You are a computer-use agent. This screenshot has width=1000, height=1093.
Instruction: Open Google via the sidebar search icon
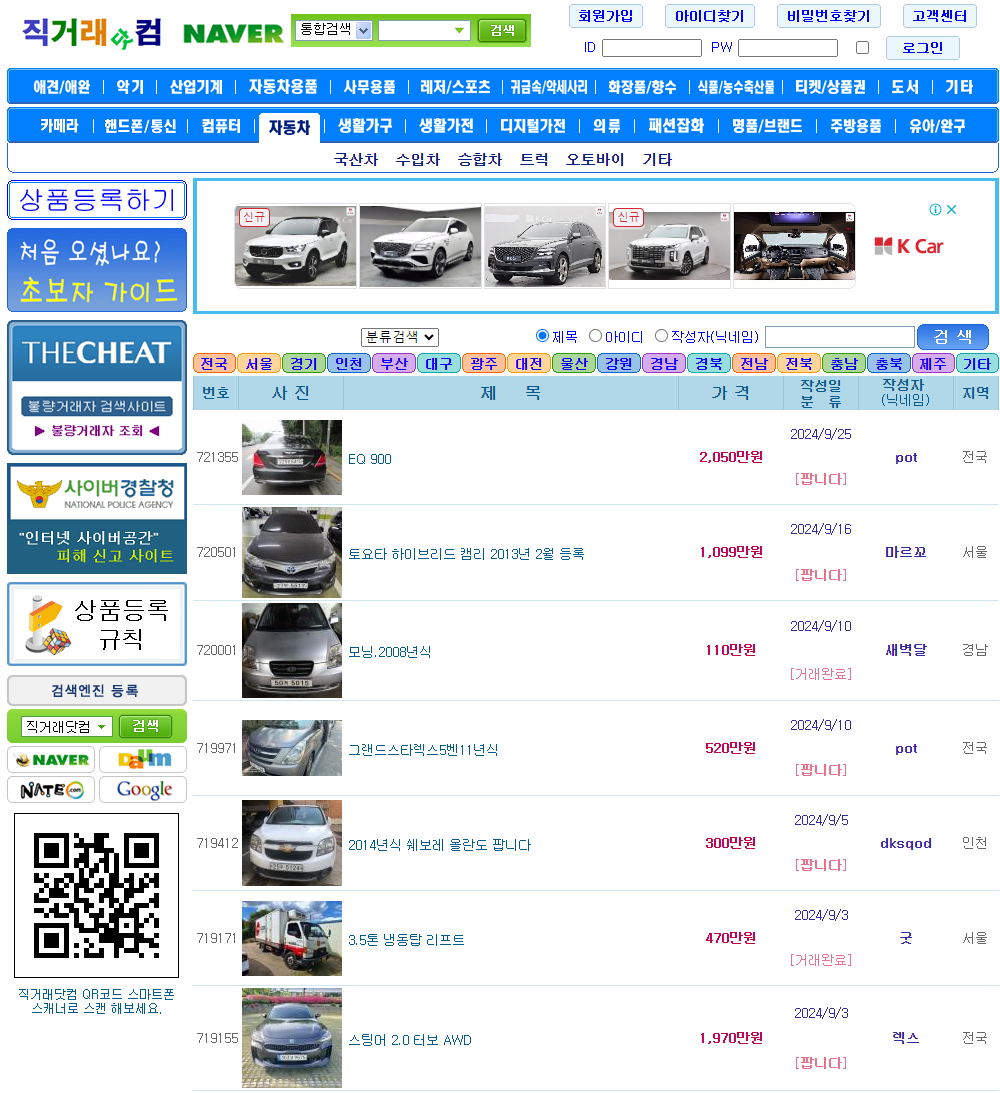(142, 789)
